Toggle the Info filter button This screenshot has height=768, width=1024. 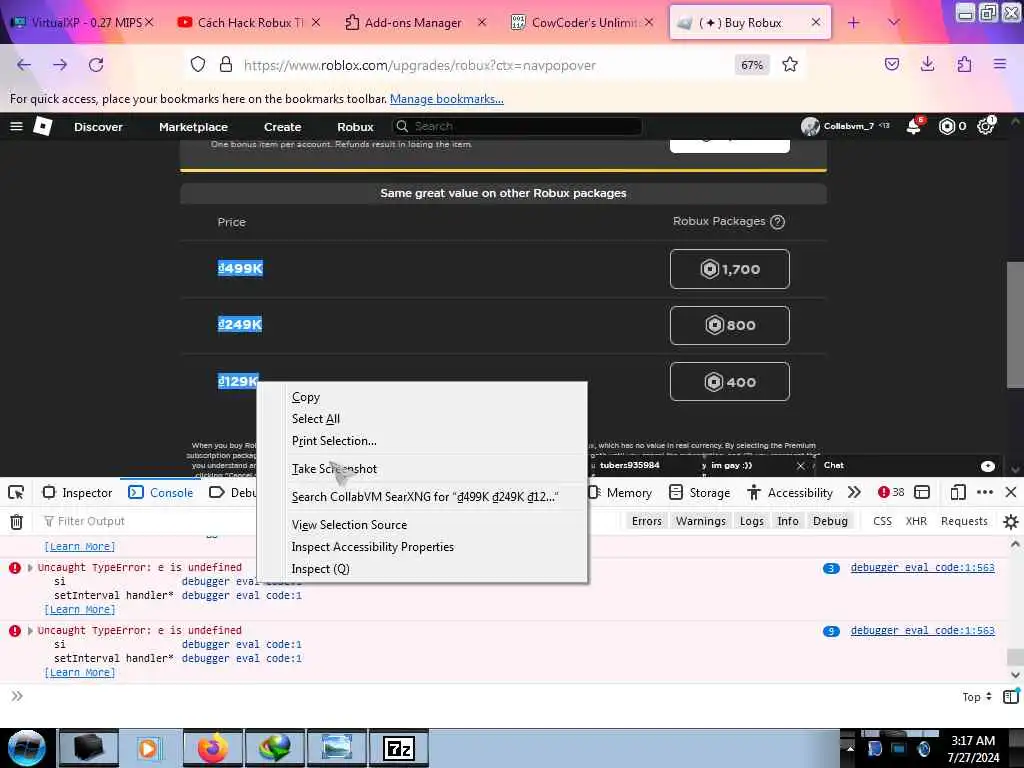coord(788,521)
